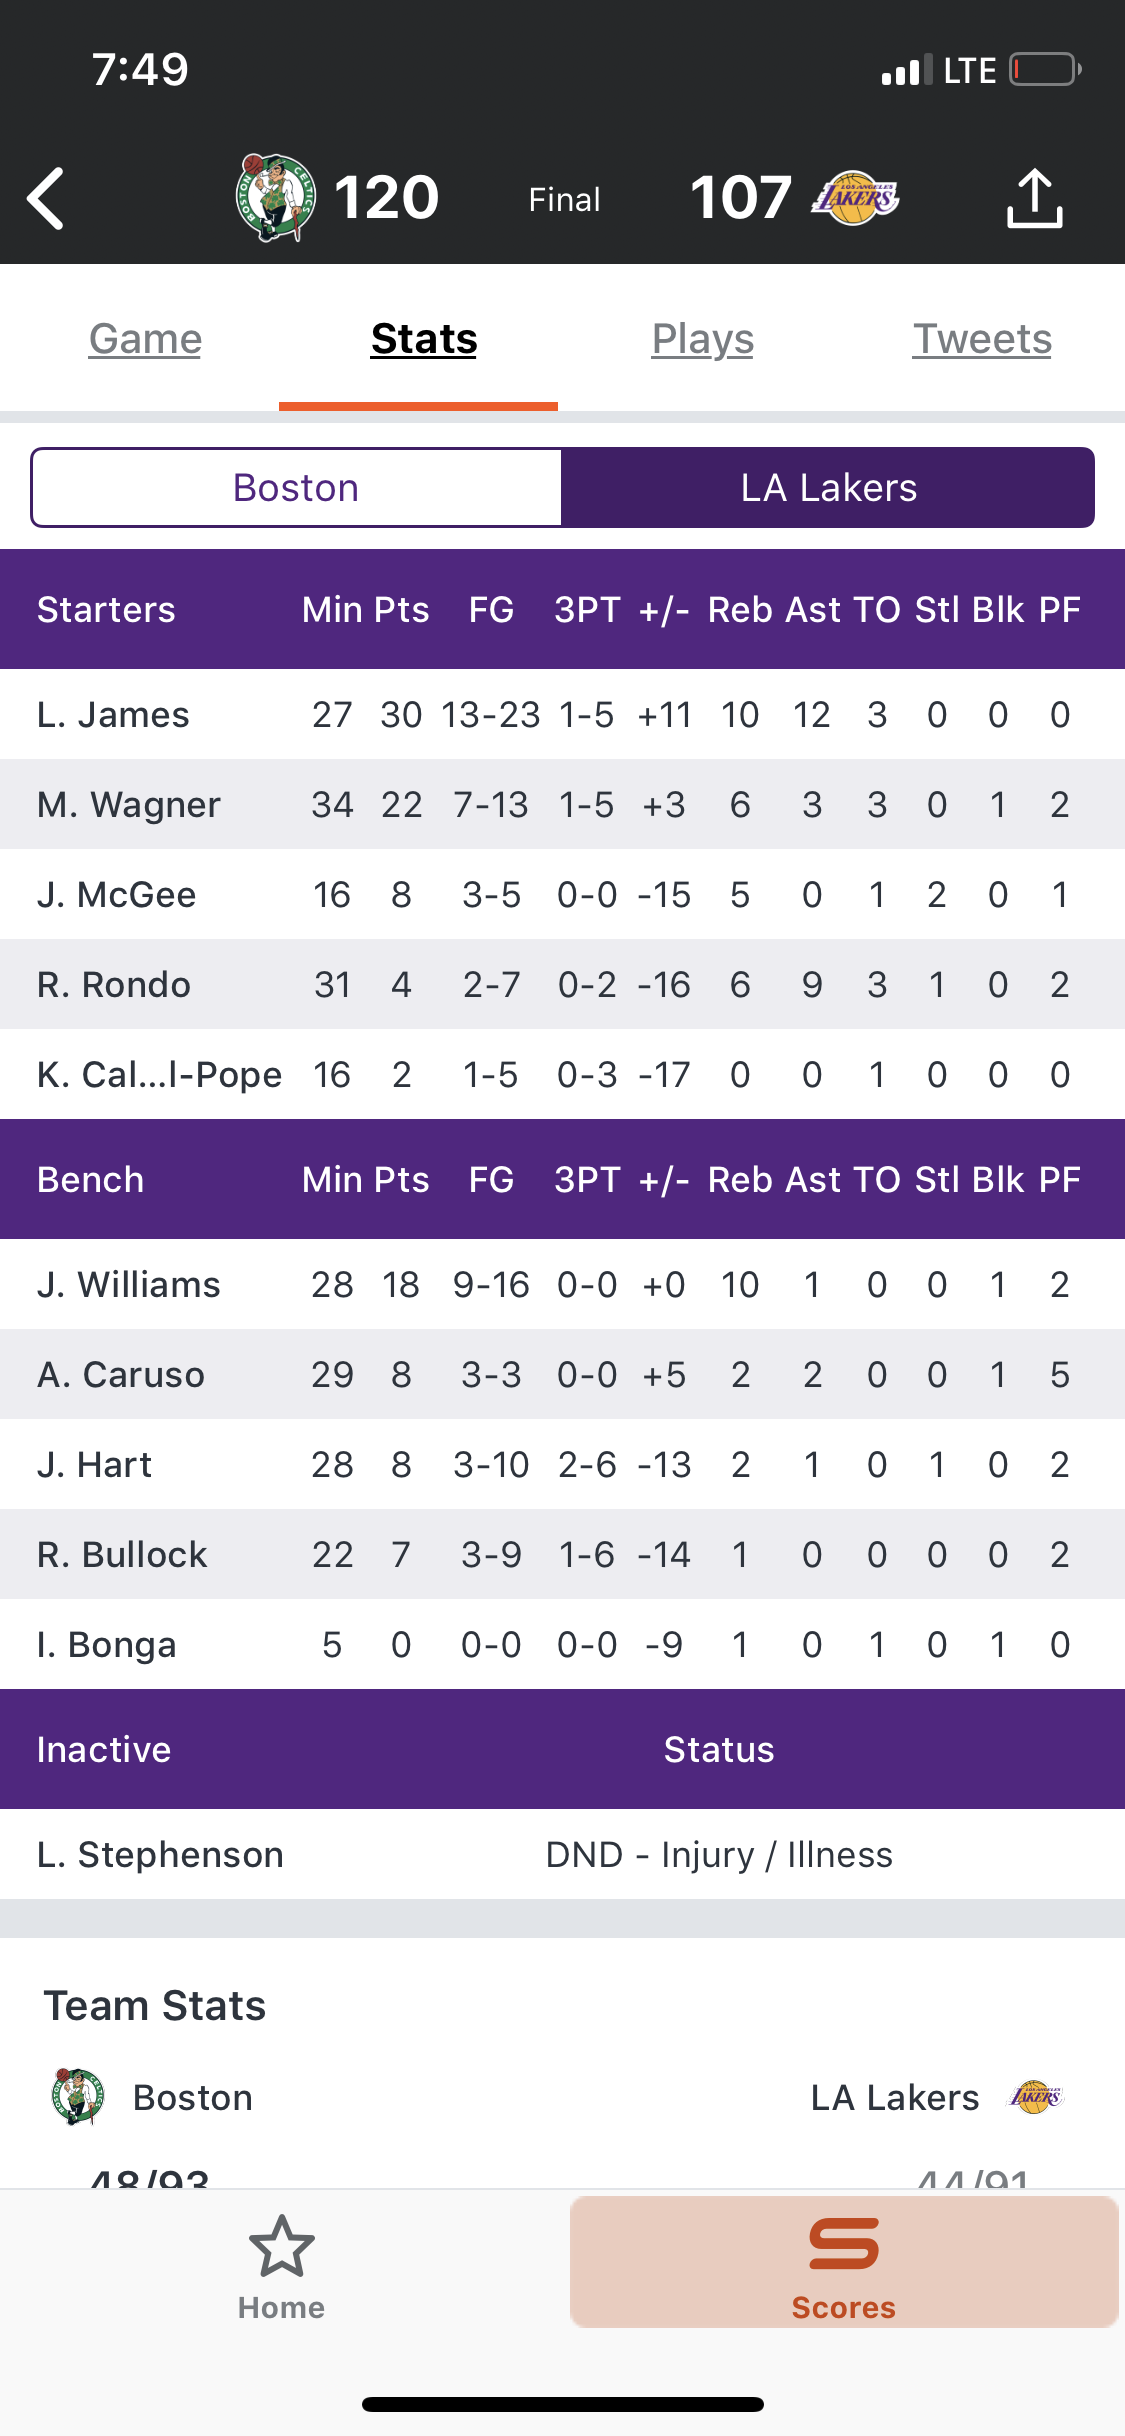Open L. James player row
Viewport: 1125px width, 2436px height.
[562, 714]
